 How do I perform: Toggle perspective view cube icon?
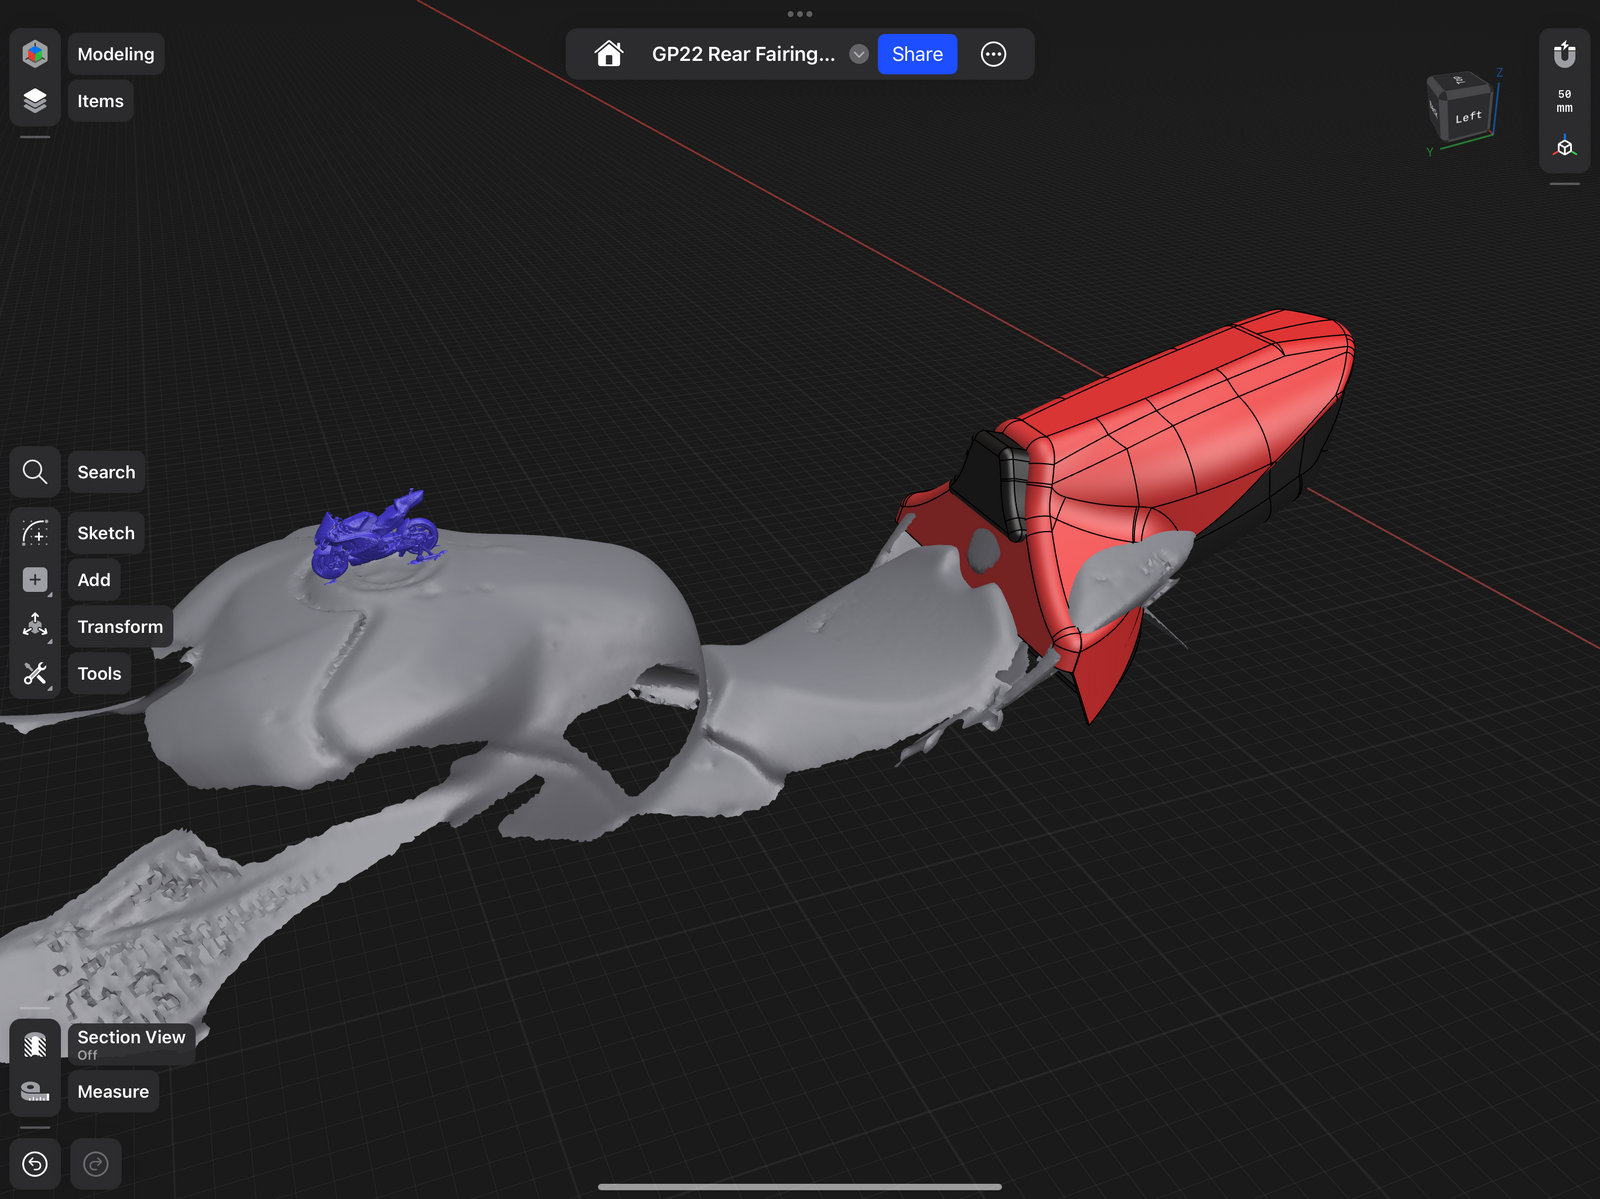pos(1564,148)
